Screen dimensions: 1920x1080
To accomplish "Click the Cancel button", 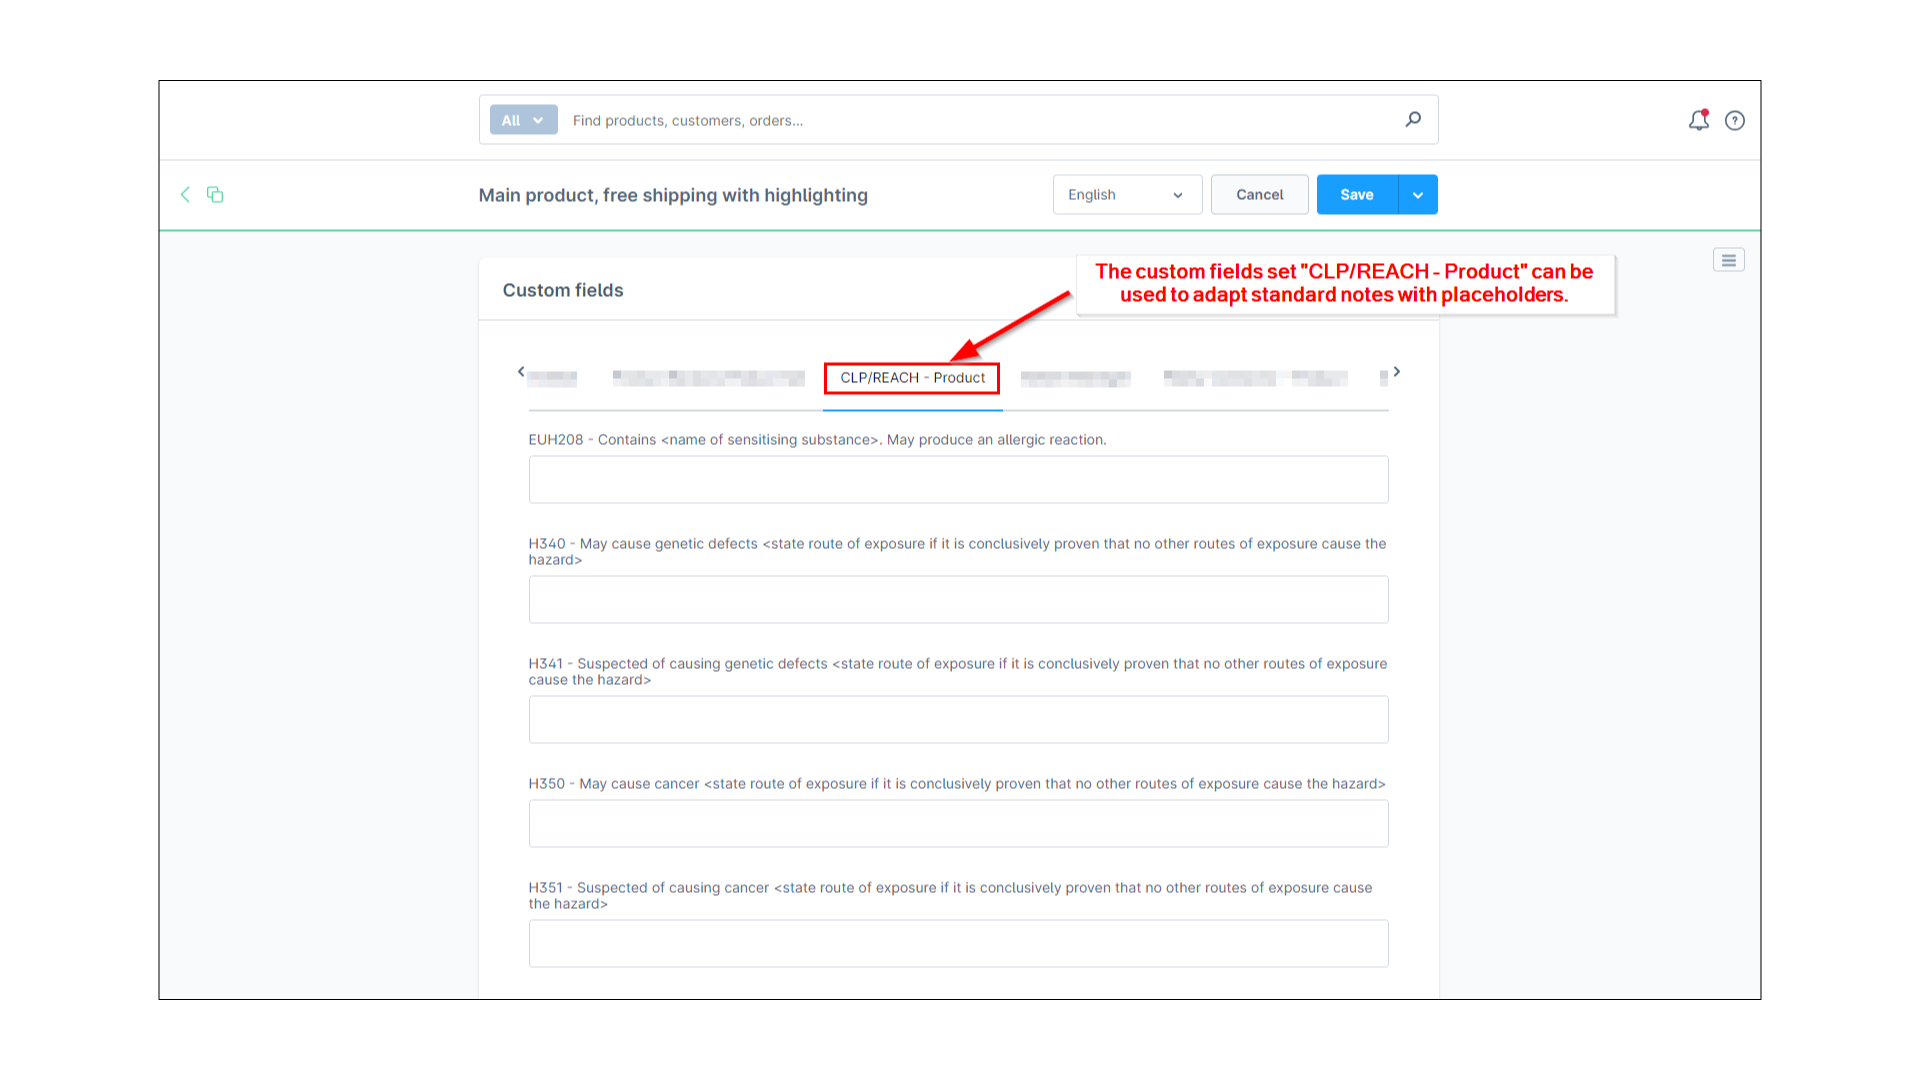I will point(1259,194).
